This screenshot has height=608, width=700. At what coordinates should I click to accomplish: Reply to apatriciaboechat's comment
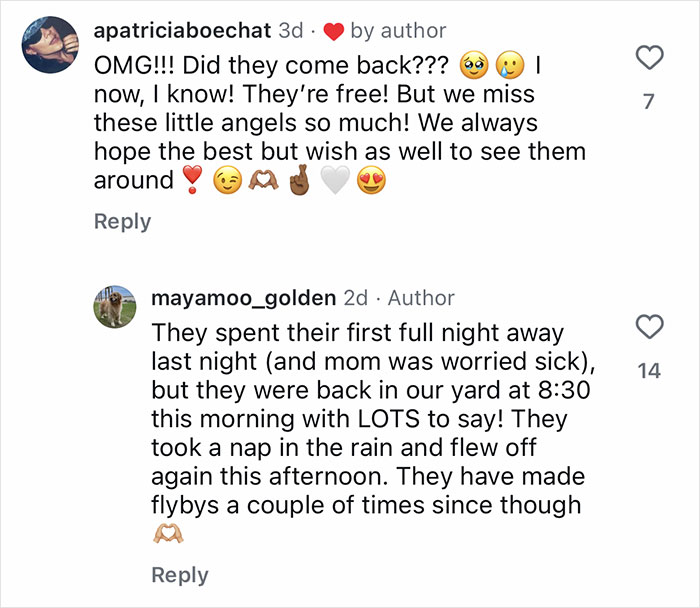122,221
